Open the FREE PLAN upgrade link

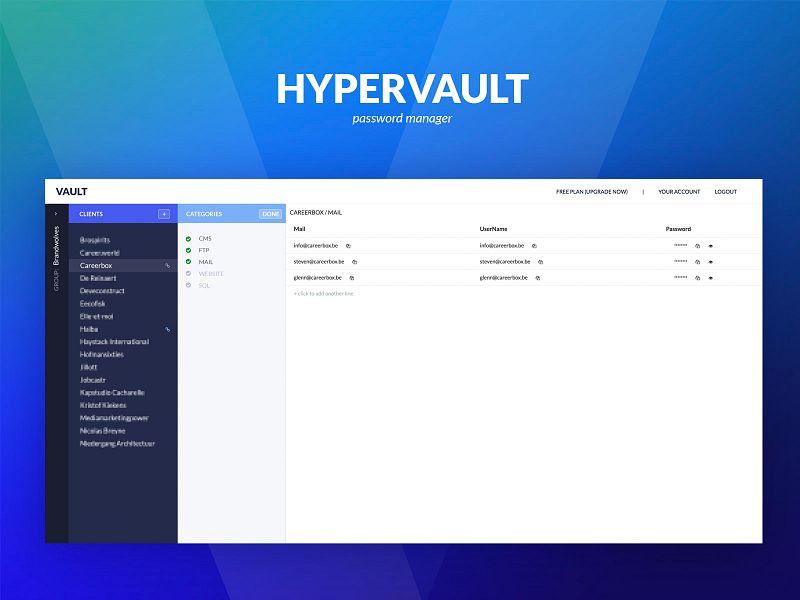click(592, 191)
